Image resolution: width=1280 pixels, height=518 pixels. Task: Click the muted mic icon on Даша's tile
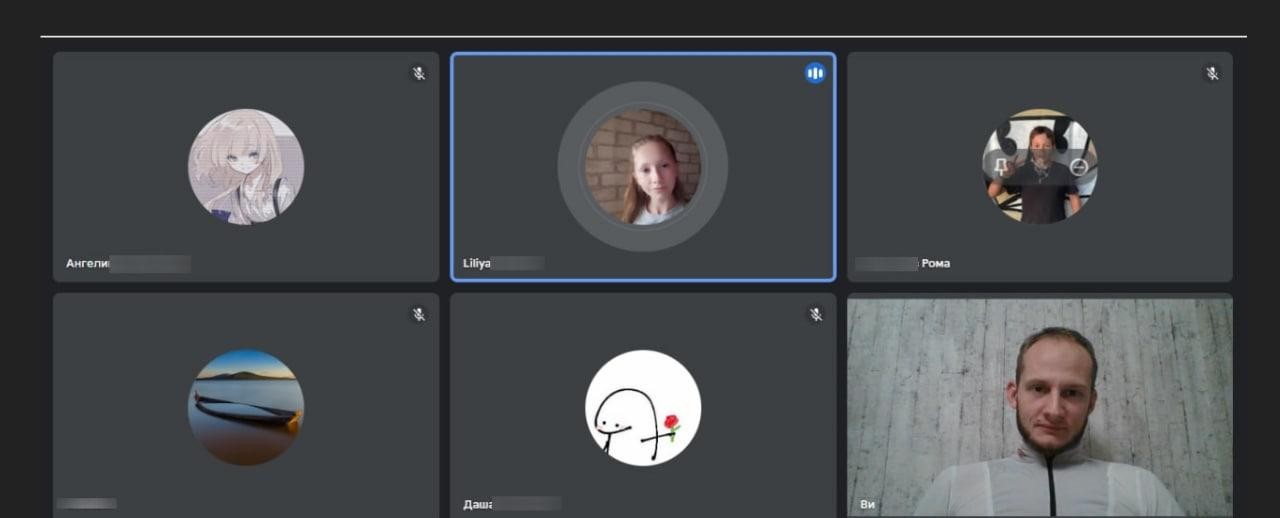[x=815, y=314]
